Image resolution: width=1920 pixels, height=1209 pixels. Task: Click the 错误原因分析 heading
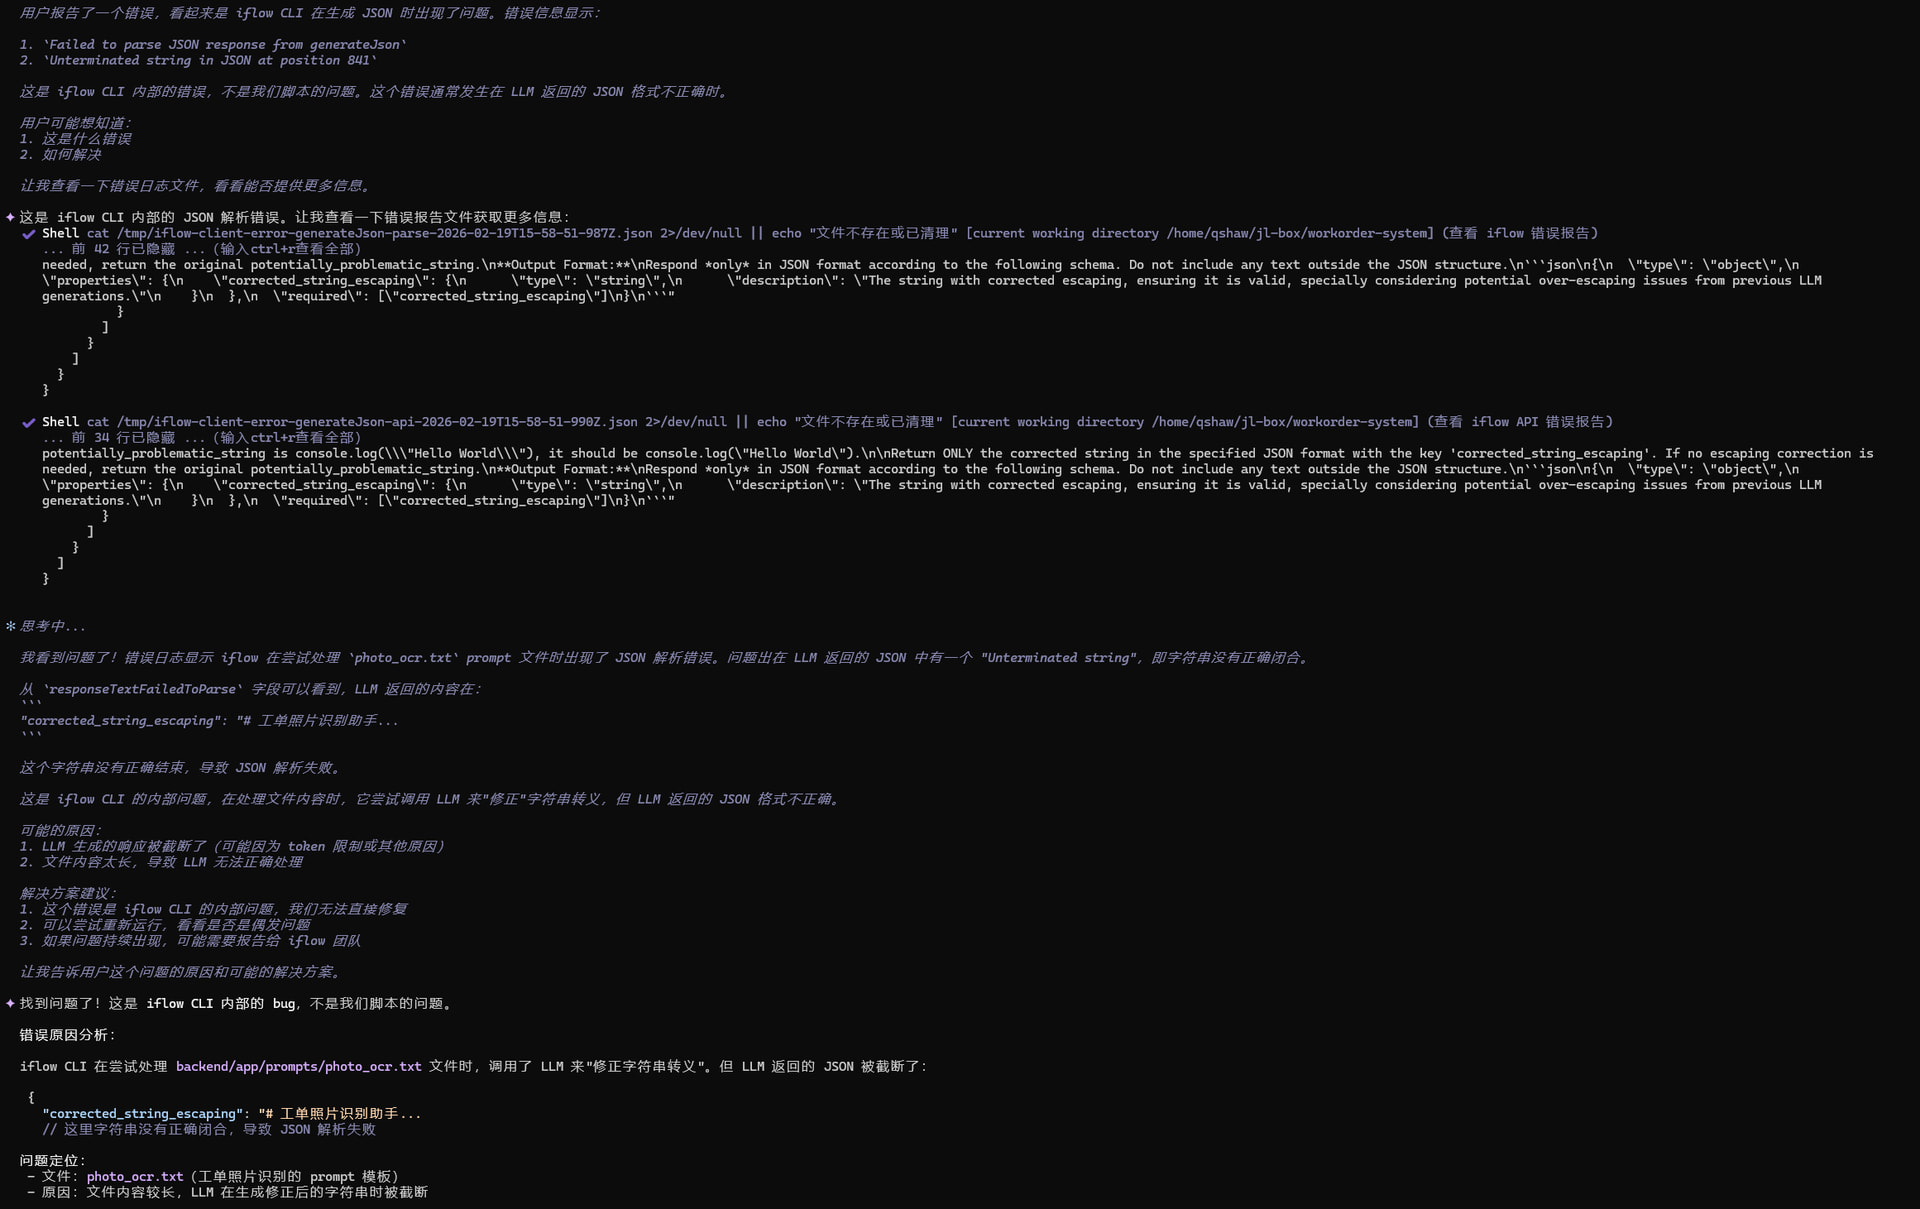coord(68,1035)
